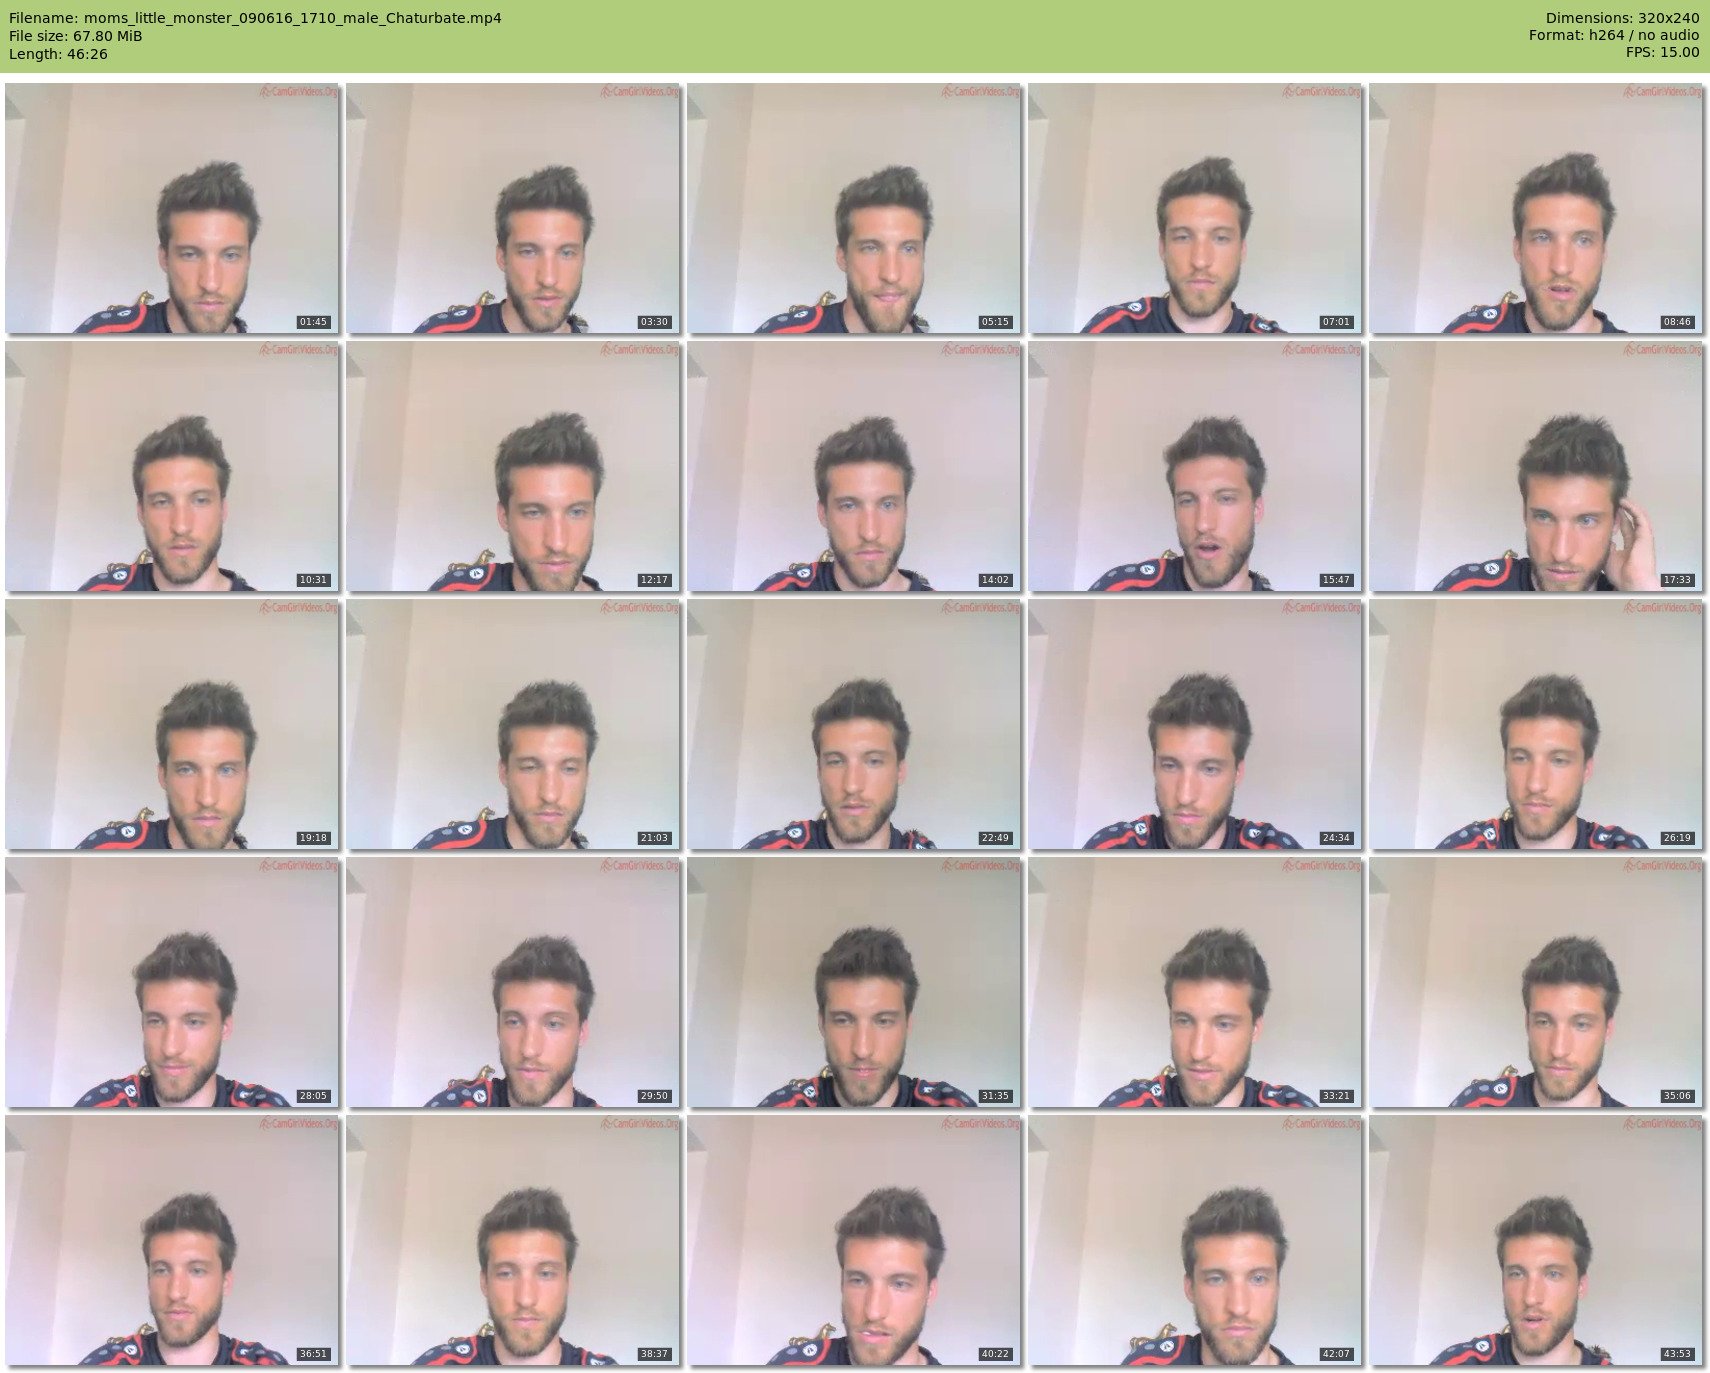Open the thumbnail stamped 10:31
The height and width of the screenshot is (1373, 1710).
(x=172, y=466)
